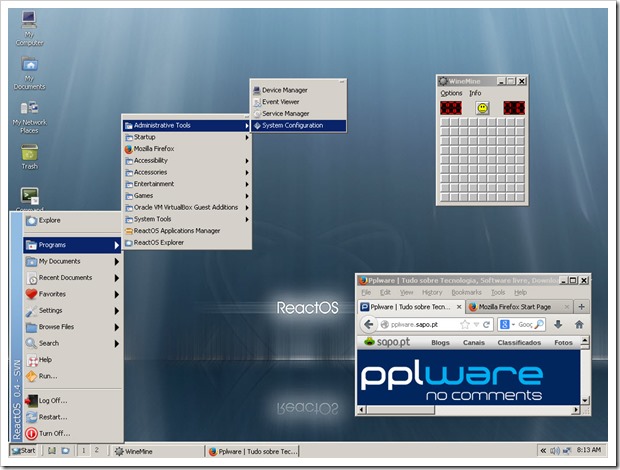Expand Search in Start menu

coord(73,344)
